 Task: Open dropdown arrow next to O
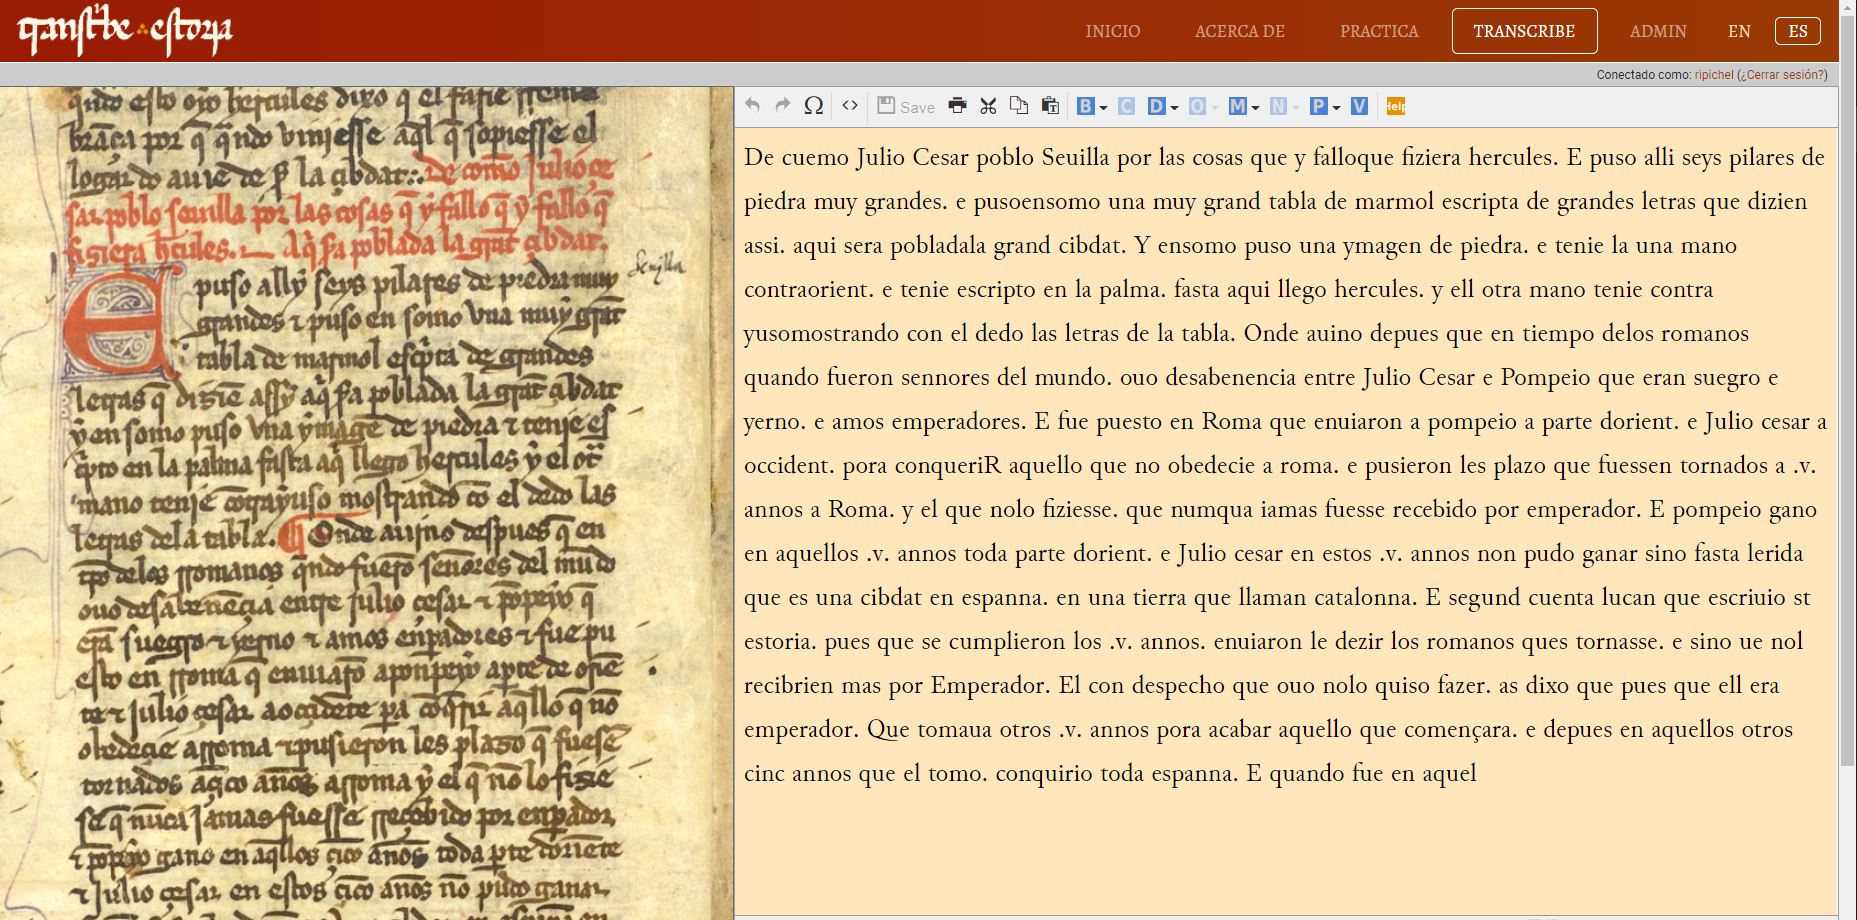coord(1215,107)
